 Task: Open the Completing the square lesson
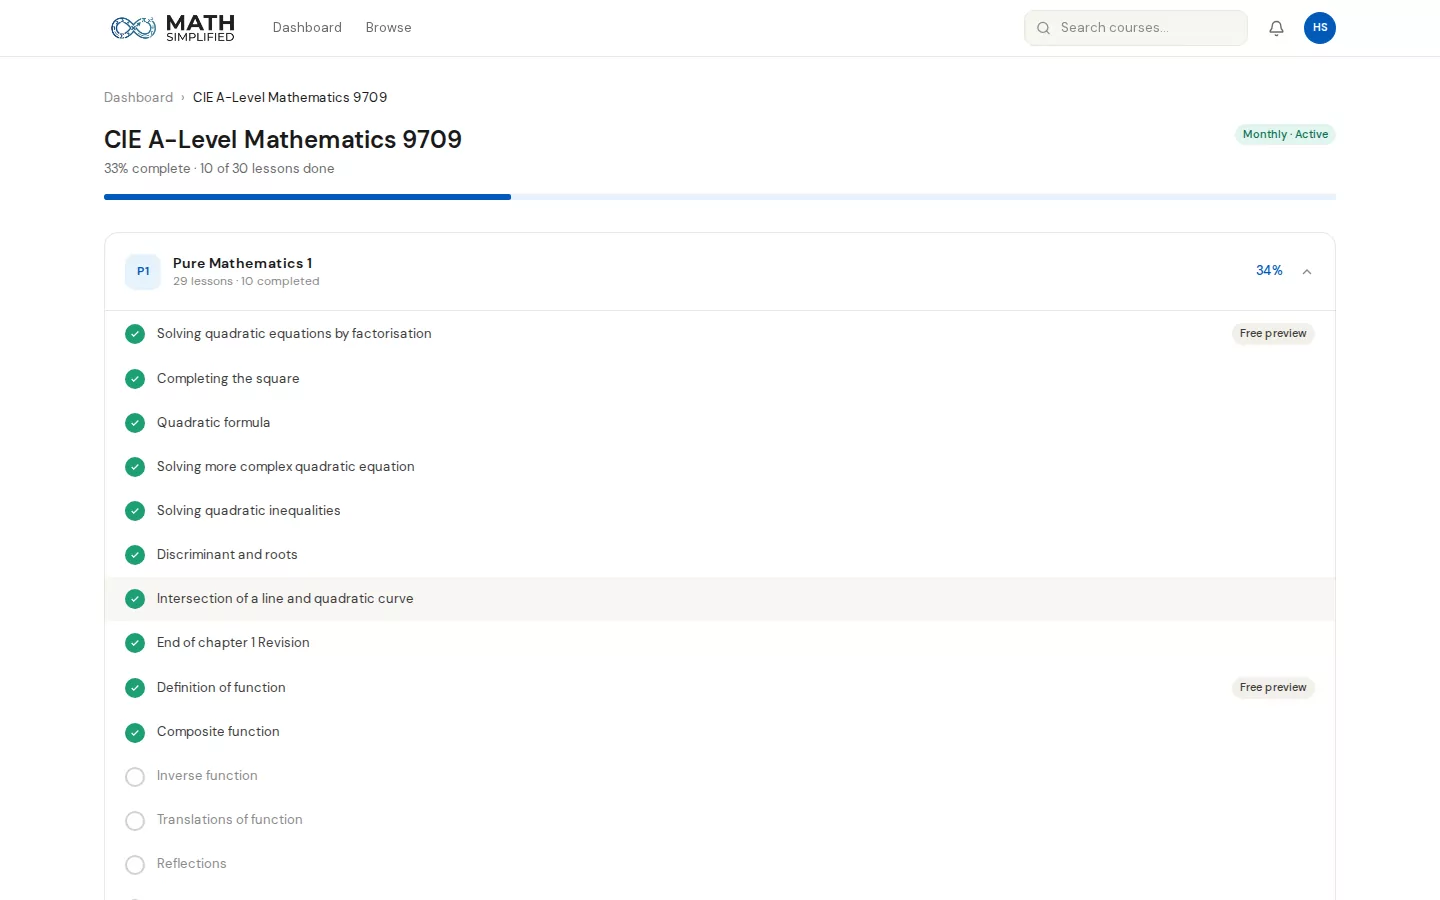(228, 379)
